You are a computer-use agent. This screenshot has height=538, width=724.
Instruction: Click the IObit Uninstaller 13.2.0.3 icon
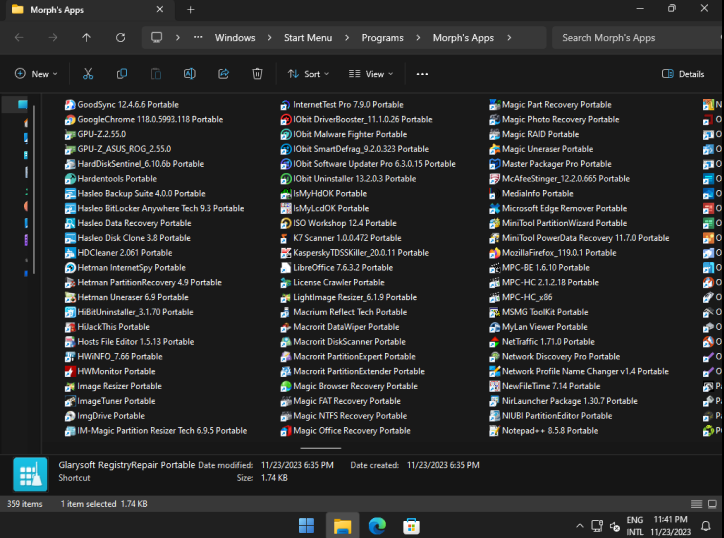[285, 179]
